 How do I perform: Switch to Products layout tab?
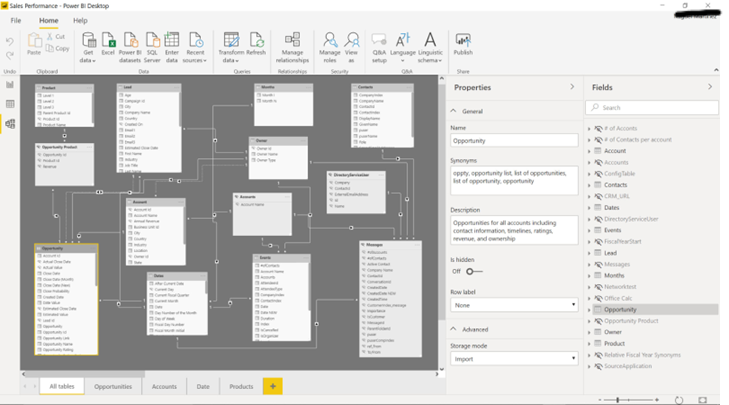pos(241,386)
